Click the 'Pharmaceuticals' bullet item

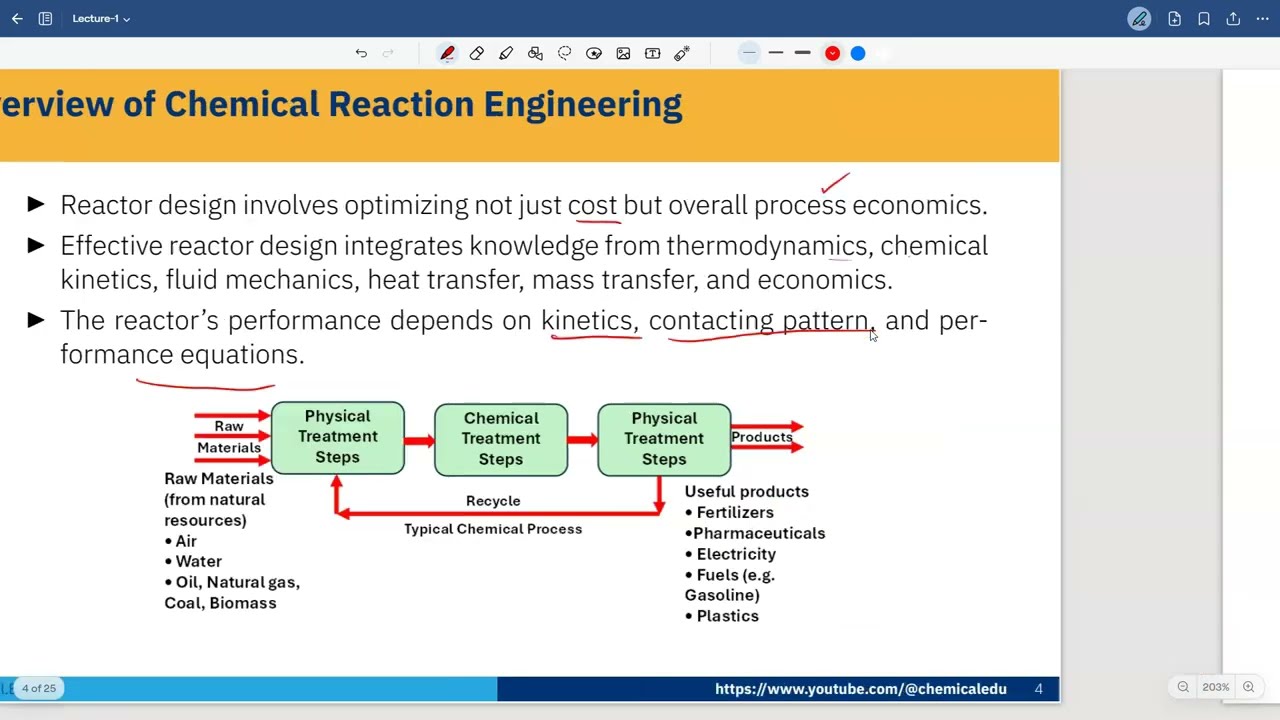tap(755, 533)
